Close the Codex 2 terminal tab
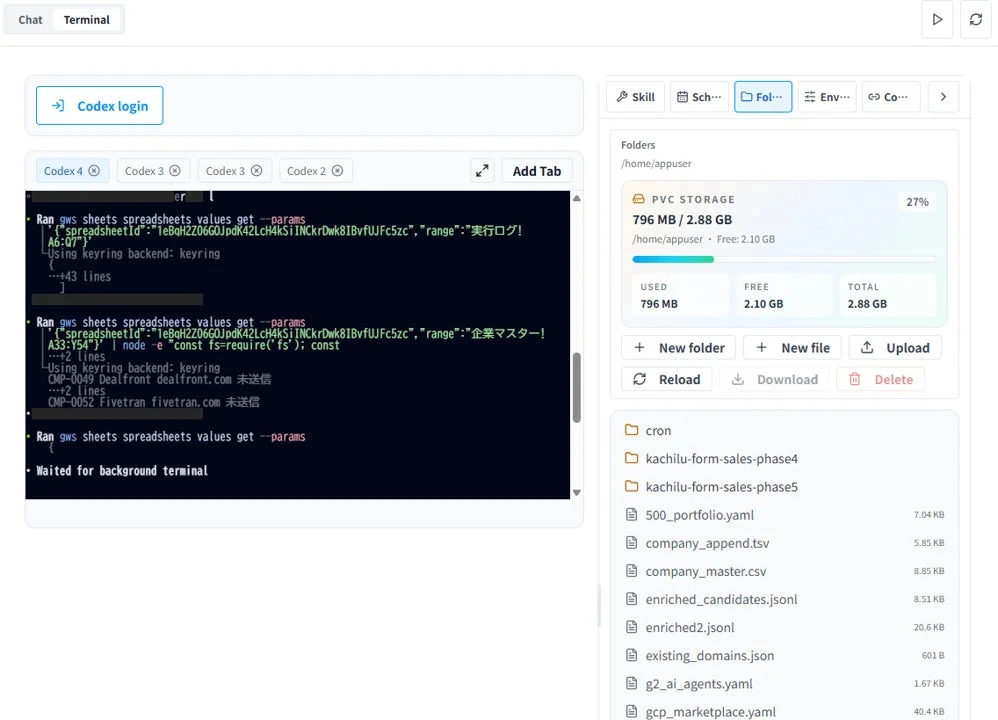The width and height of the screenshot is (998, 720). [339, 170]
